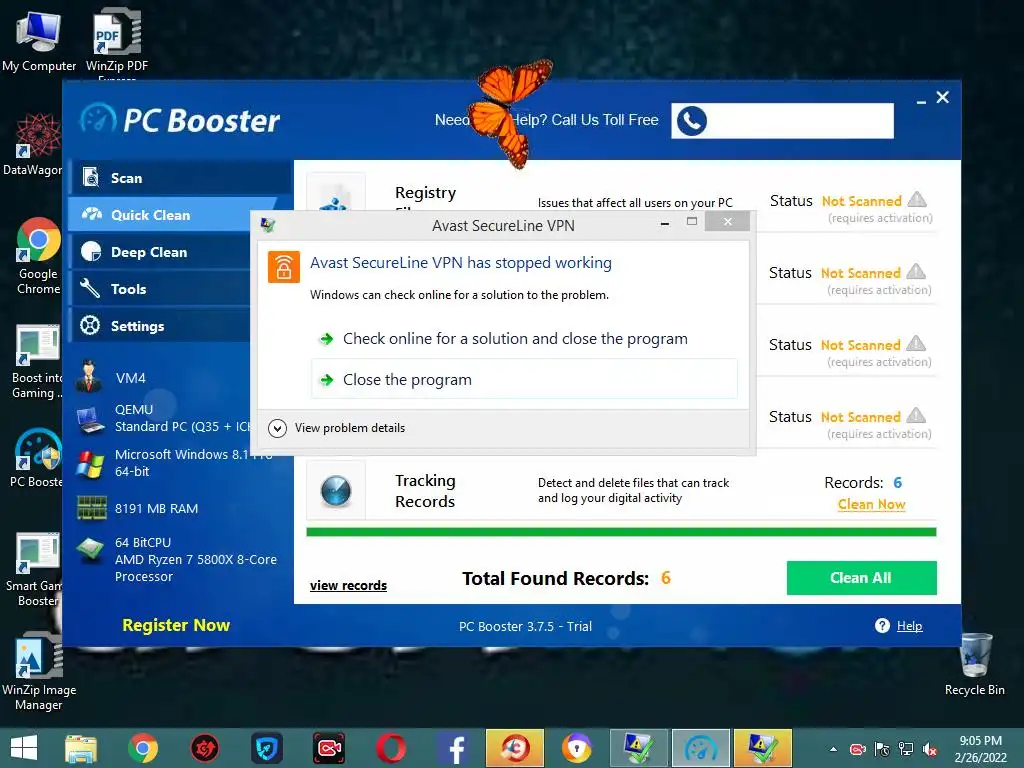Screen dimensions: 1024x768
Task: Click the toll free phone number field
Action: 782,121
